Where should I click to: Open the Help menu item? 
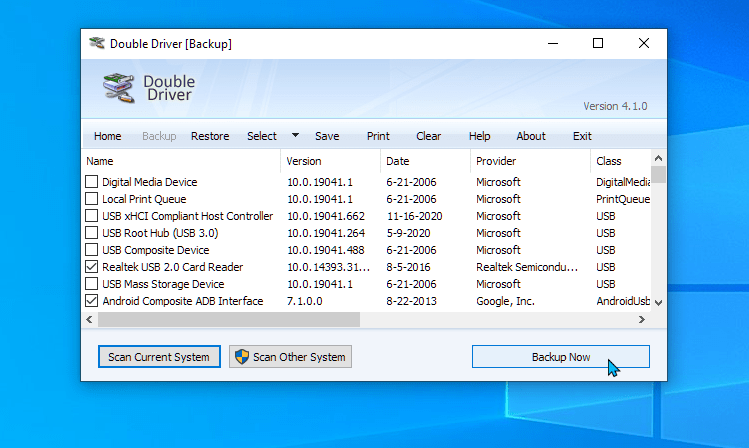pos(480,136)
